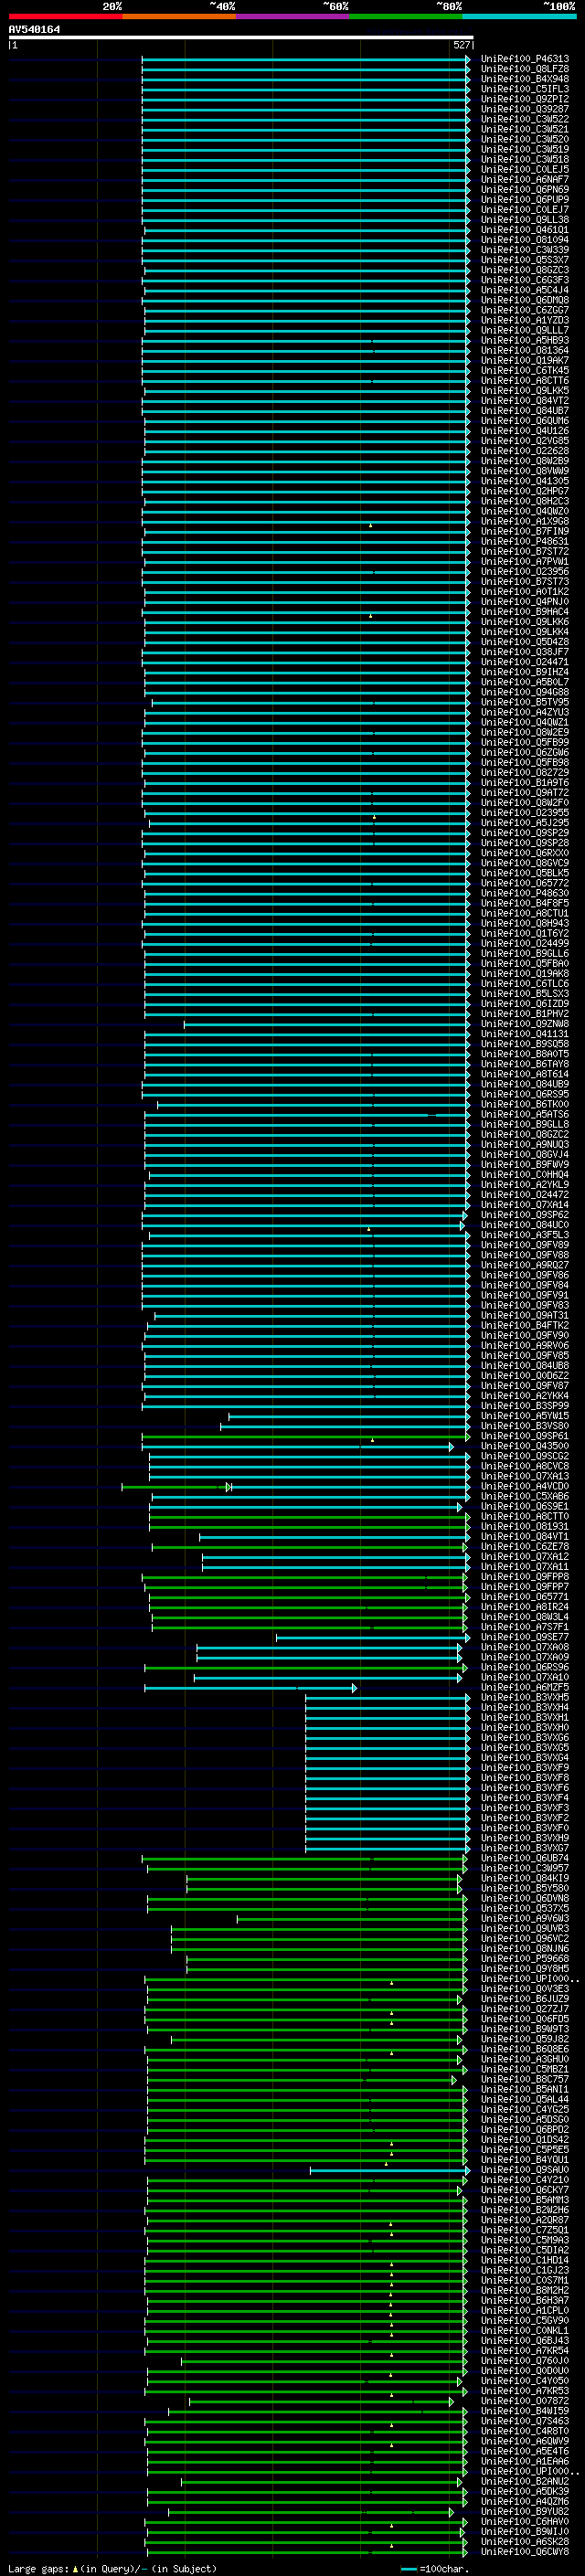585x2576 pixels.
Task: Click the alignment bar for UniRef100_B3VXH5
Action: pos(388,1698)
